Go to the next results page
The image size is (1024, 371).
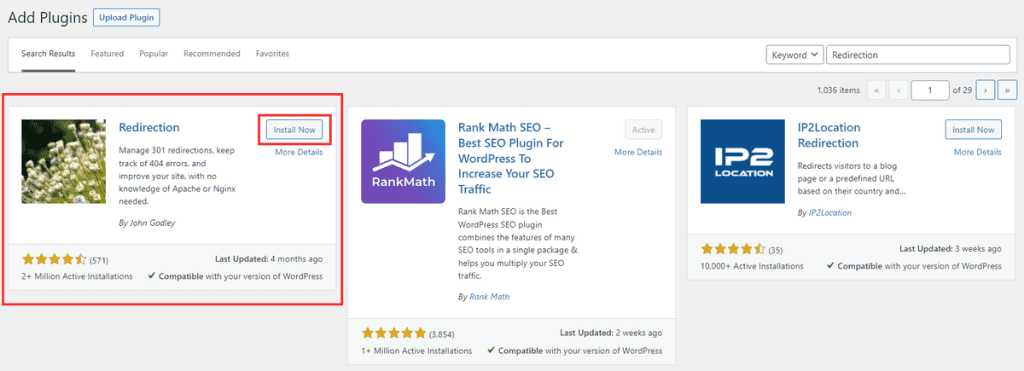point(985,90)
